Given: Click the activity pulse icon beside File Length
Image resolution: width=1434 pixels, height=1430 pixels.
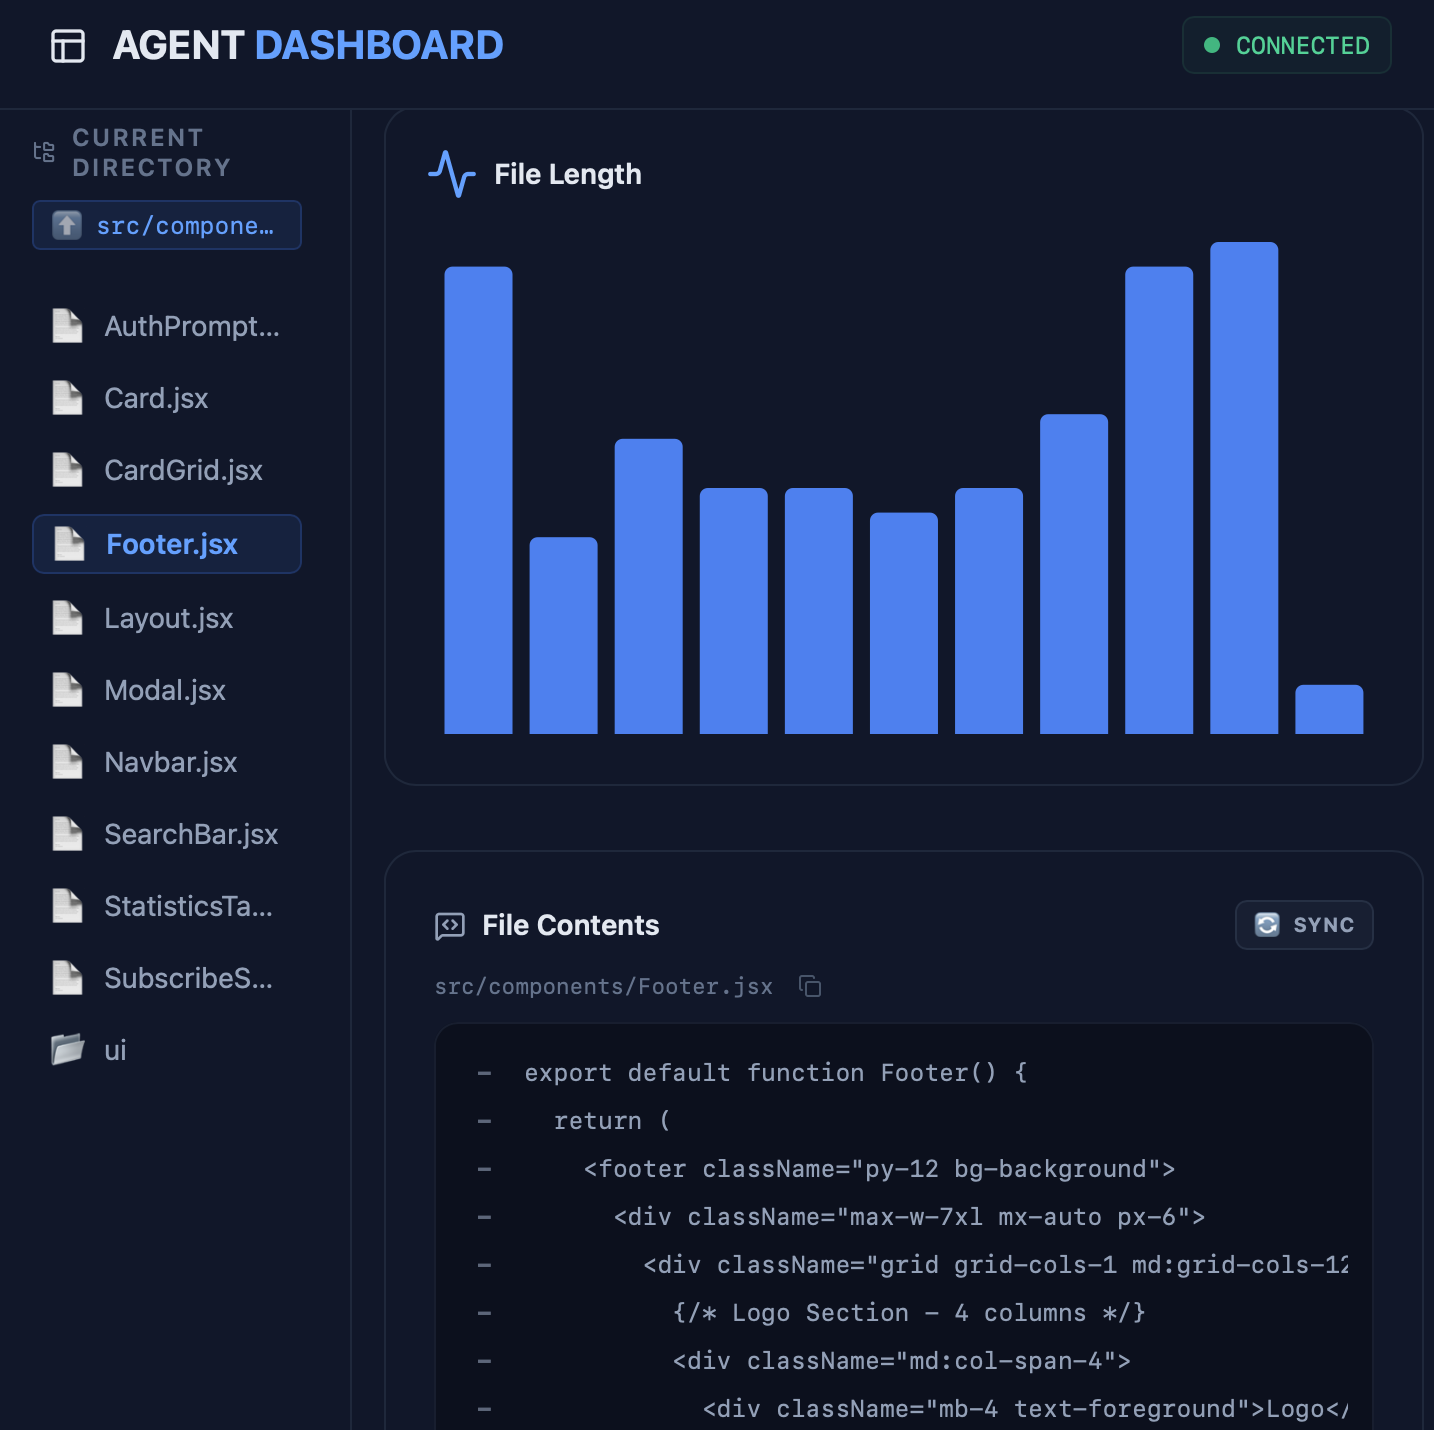Looking at the screenshot, I should [452, 174].
